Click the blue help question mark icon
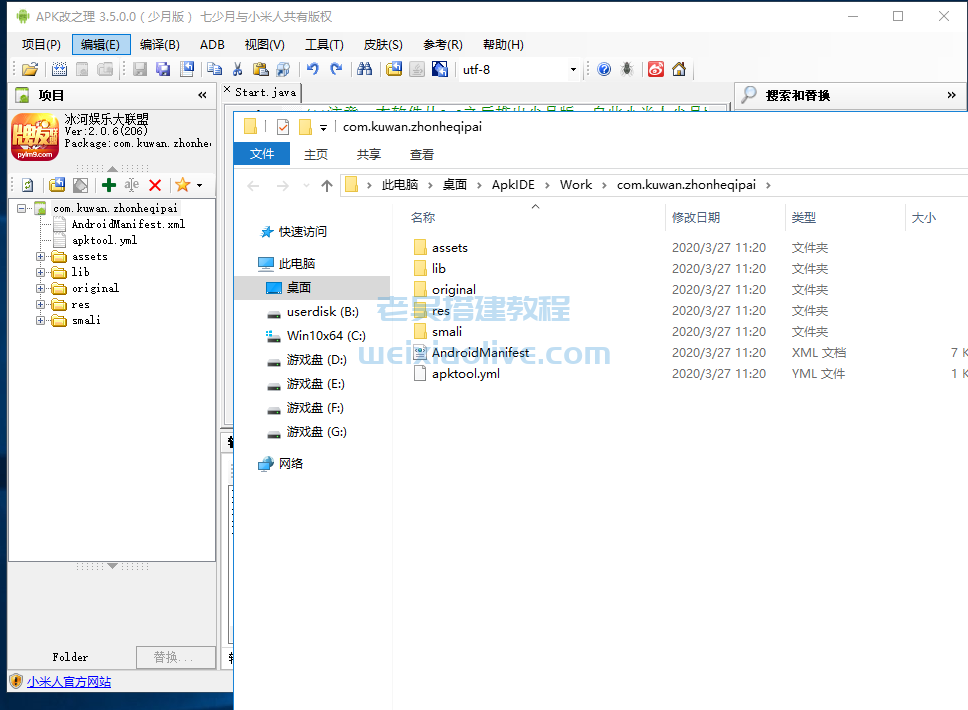 604,69
